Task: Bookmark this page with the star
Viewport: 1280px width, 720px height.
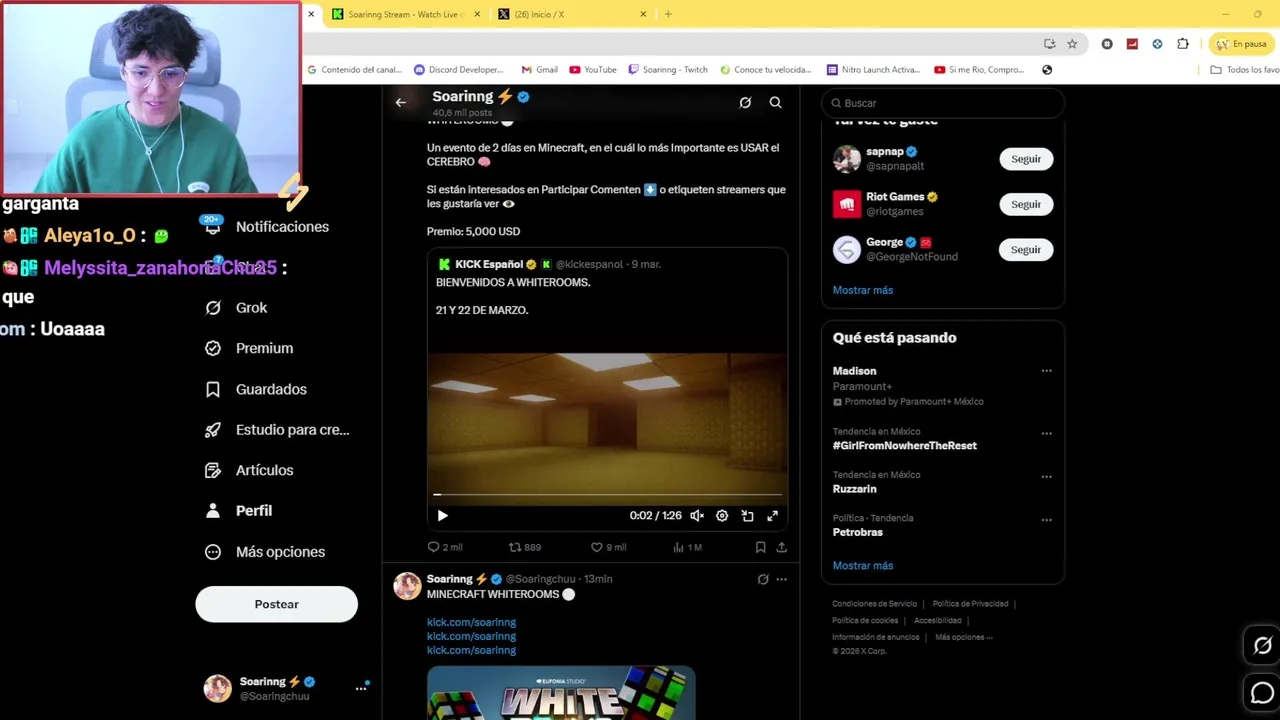Action: (x=1072, y=44)
